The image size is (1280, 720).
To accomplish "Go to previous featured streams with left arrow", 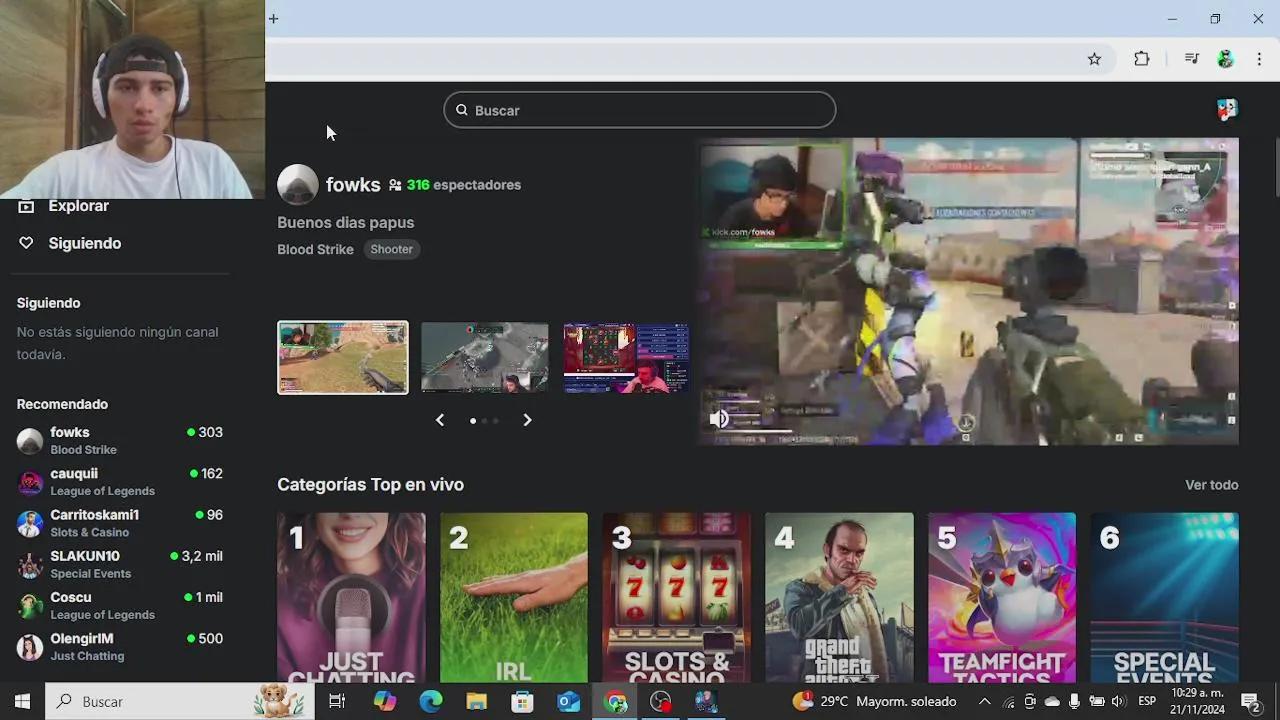I will (x=440, y=420).
